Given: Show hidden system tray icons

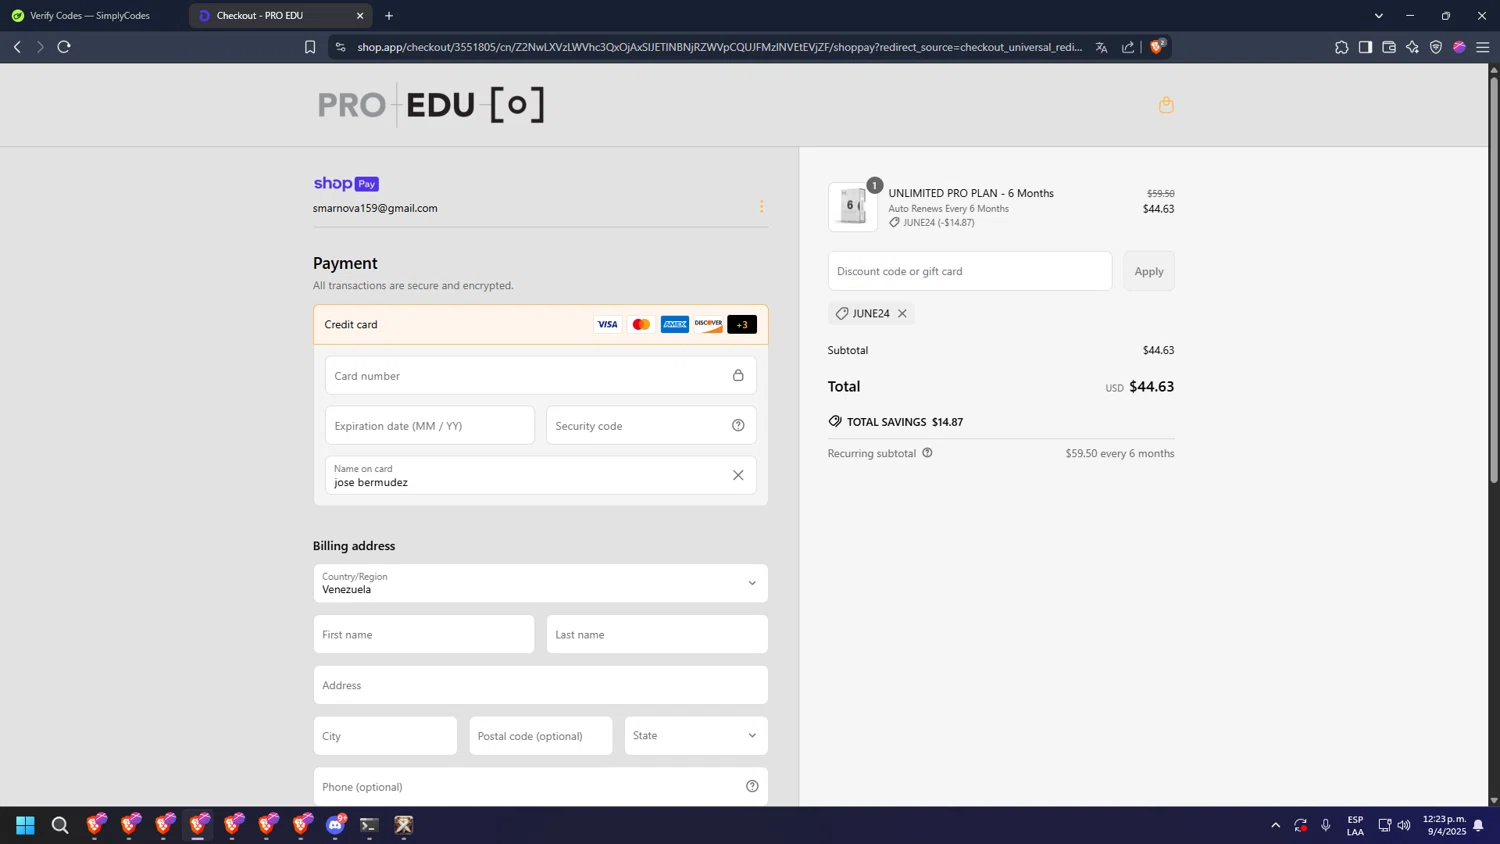Looking at the screenshot, I should 1275,825.
